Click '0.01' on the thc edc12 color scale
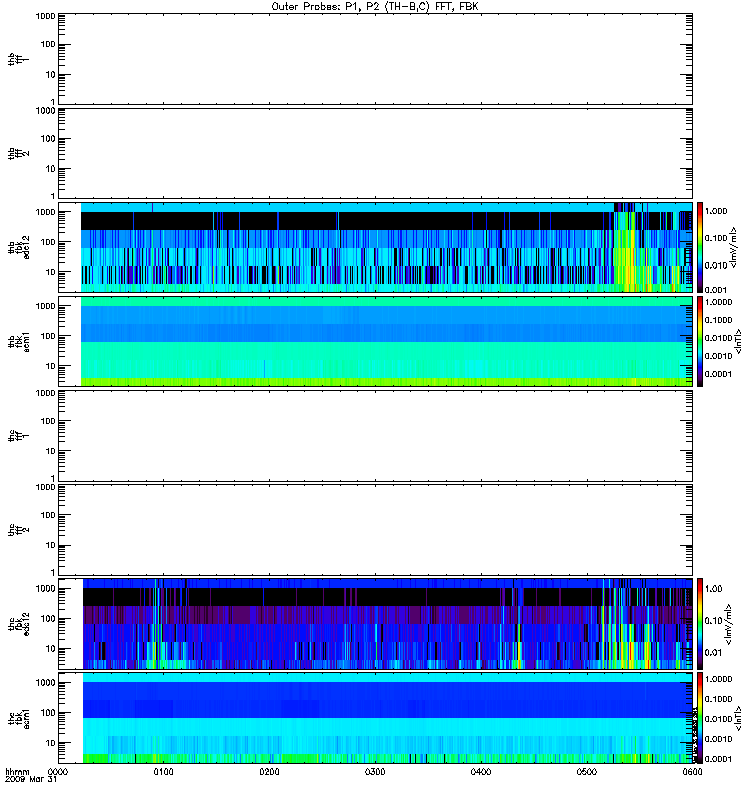This screenshot has width=750, height=800. (713, 653)
